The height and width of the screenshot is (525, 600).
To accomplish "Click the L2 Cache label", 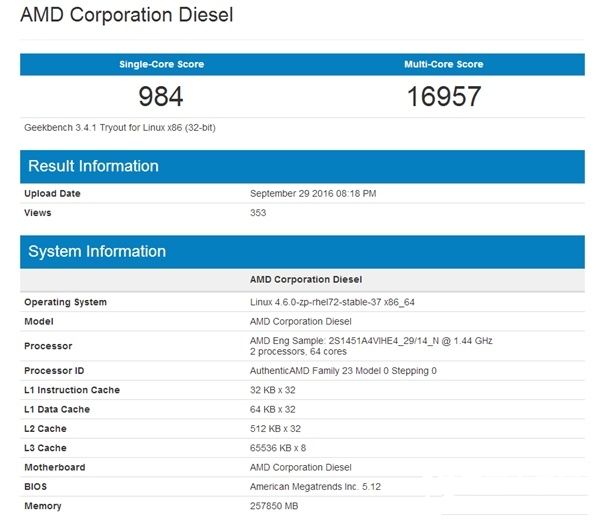I will point(45,429).
